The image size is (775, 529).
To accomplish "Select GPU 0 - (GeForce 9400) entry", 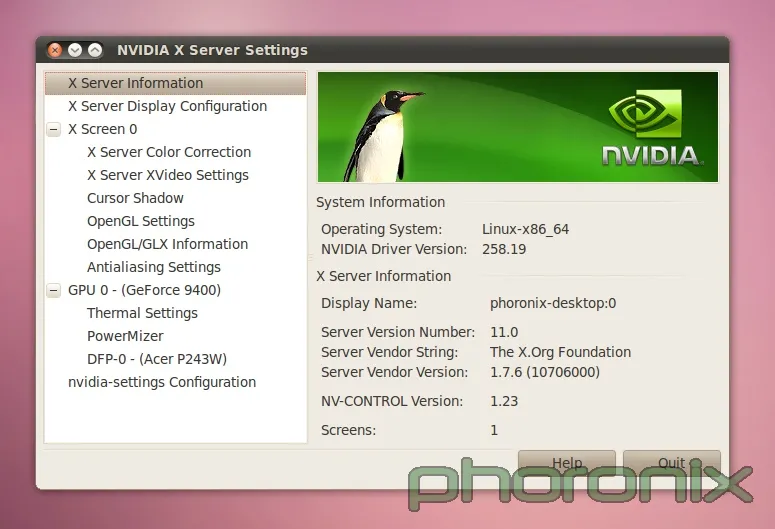I will click(x=144, y=290).
